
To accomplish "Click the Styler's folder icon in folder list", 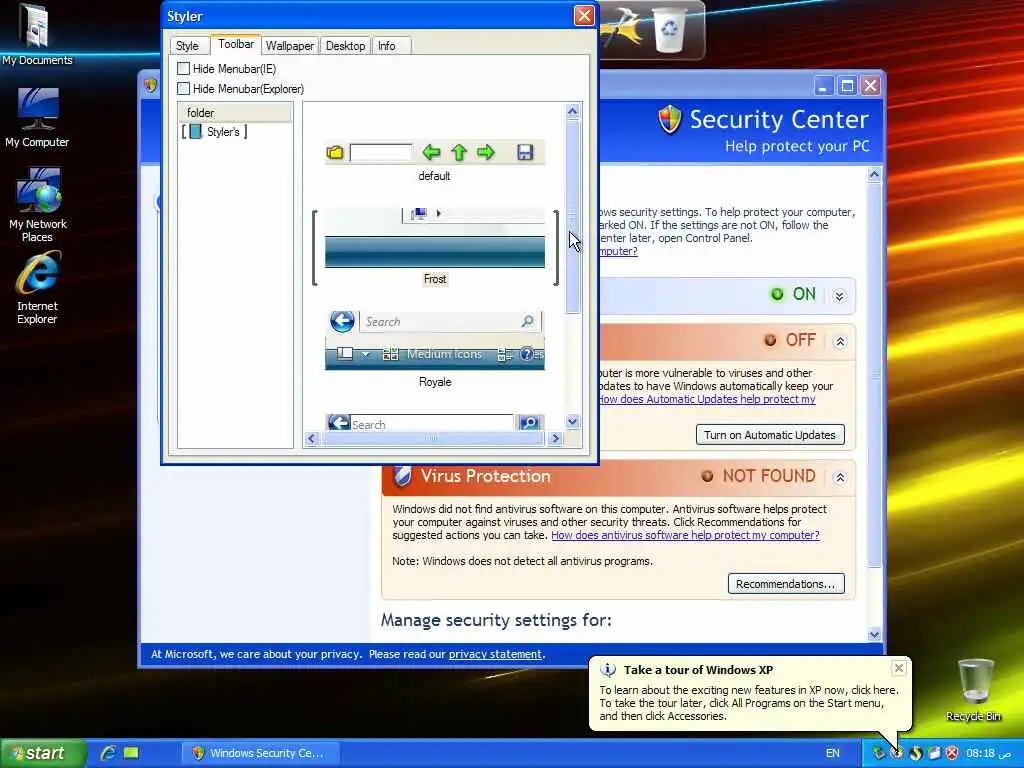I will pyautogui.click(x=195, y=132).
